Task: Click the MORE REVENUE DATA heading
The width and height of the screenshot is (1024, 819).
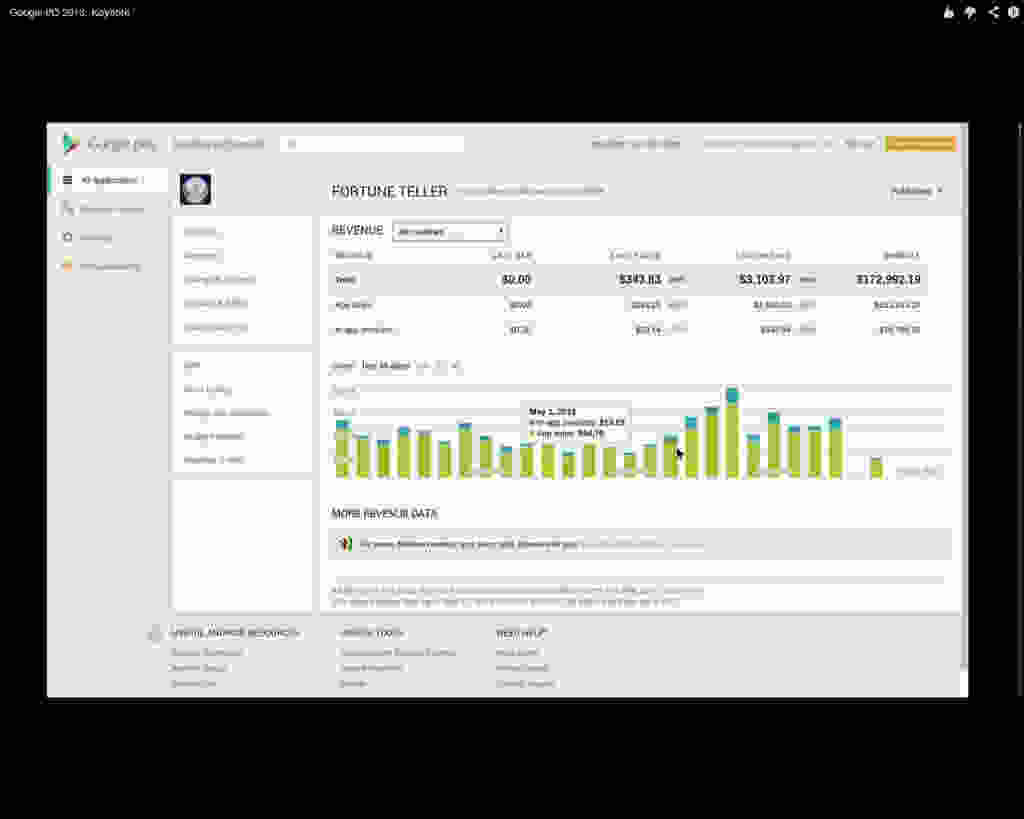Action: click(x=385, y=514)
